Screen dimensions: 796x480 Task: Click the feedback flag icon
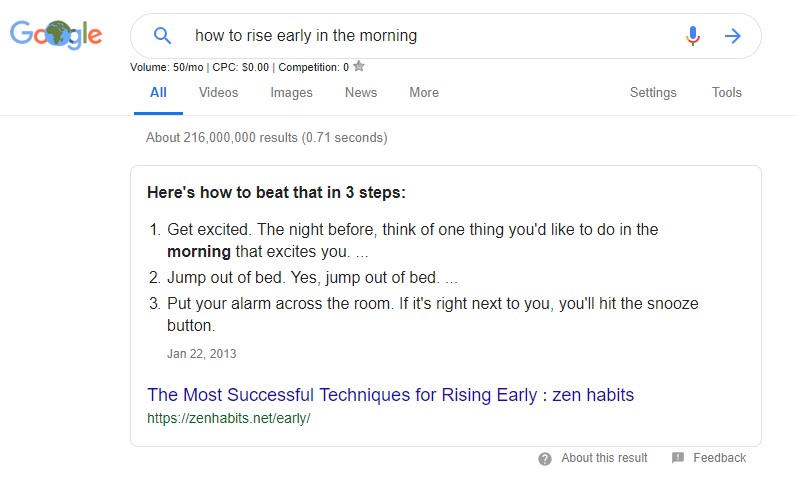point(678,458)
